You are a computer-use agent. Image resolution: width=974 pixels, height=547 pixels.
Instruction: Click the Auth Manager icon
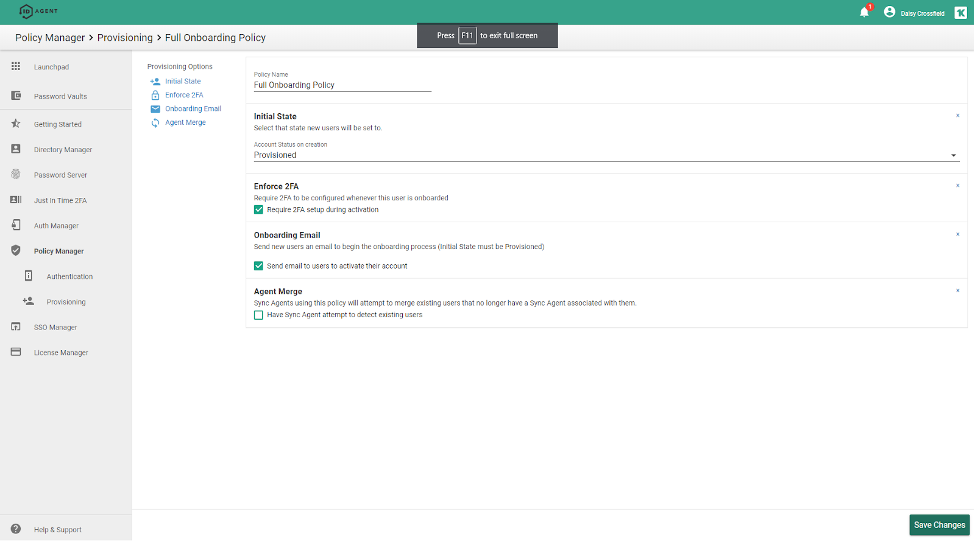(x=16, y=225)
